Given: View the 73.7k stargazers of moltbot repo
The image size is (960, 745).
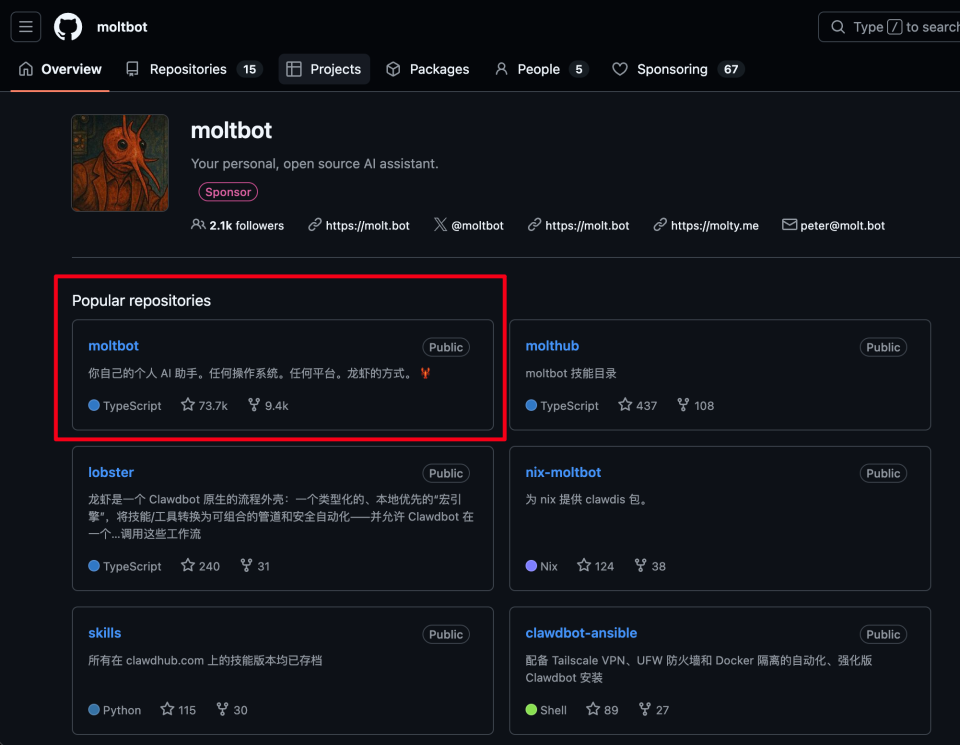Looking at the screenshot, I should (x=204, y=405).
